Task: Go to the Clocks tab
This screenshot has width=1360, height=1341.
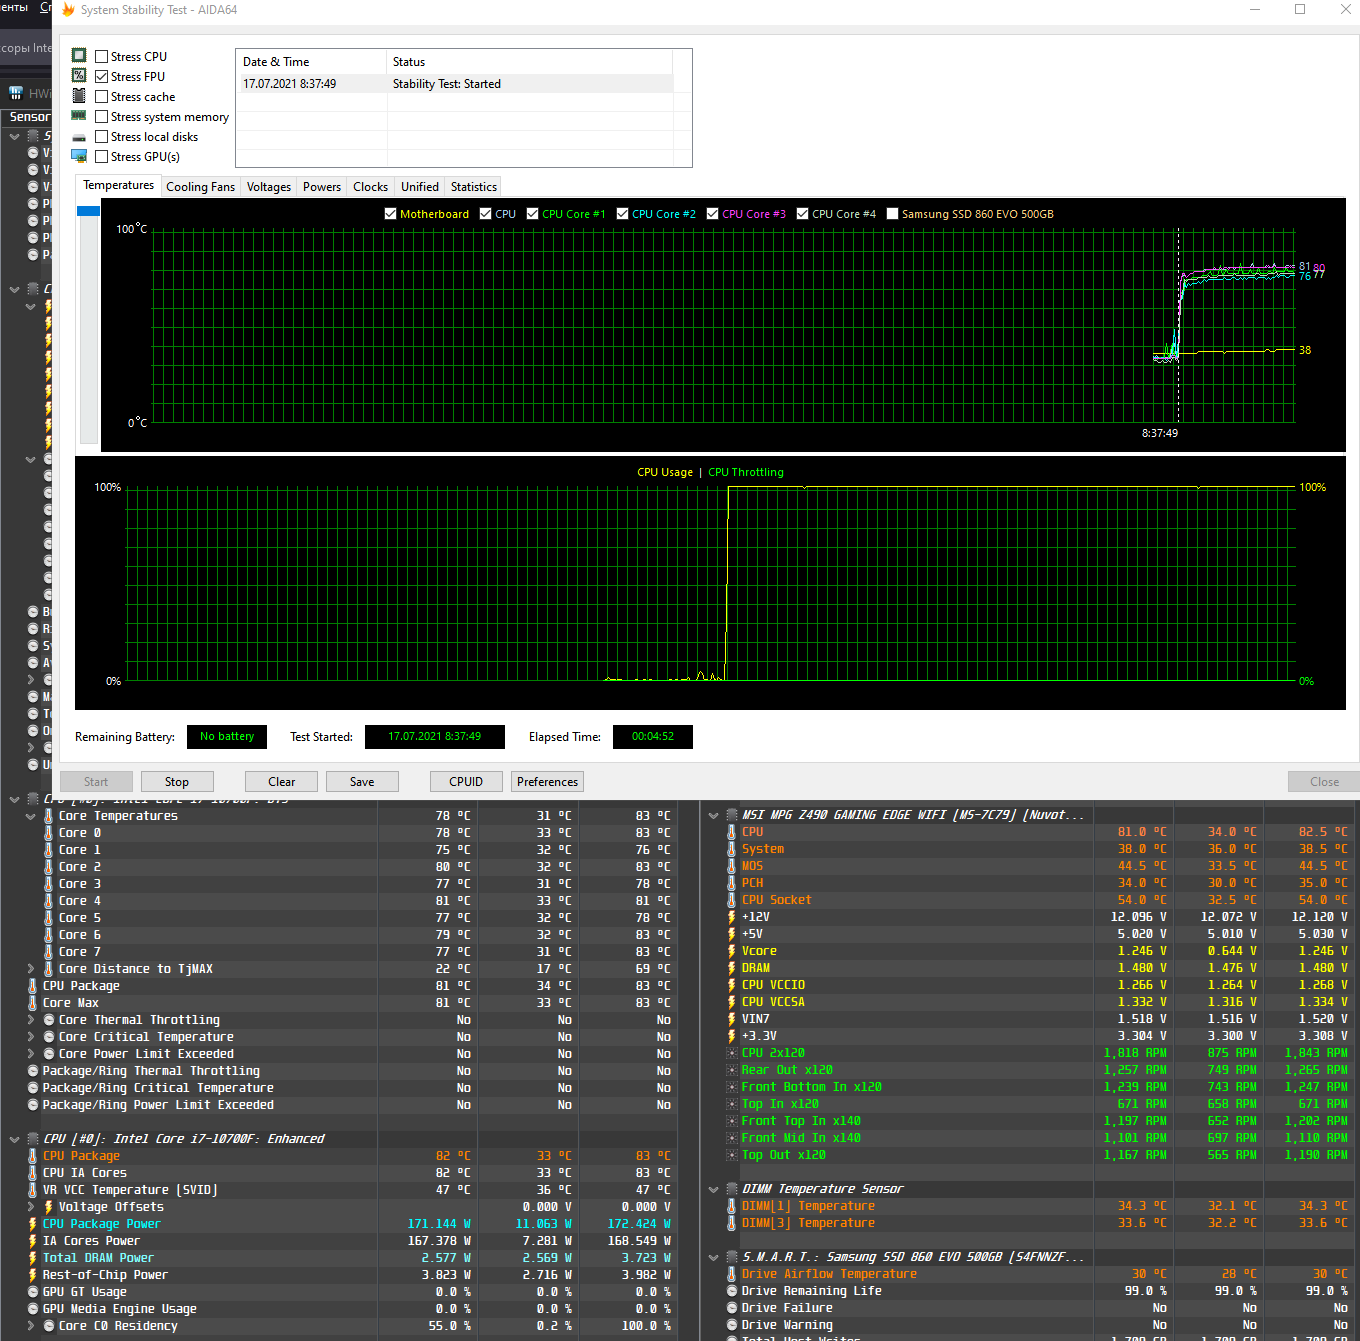Action: pyautogui.click(x=370, y=187)
